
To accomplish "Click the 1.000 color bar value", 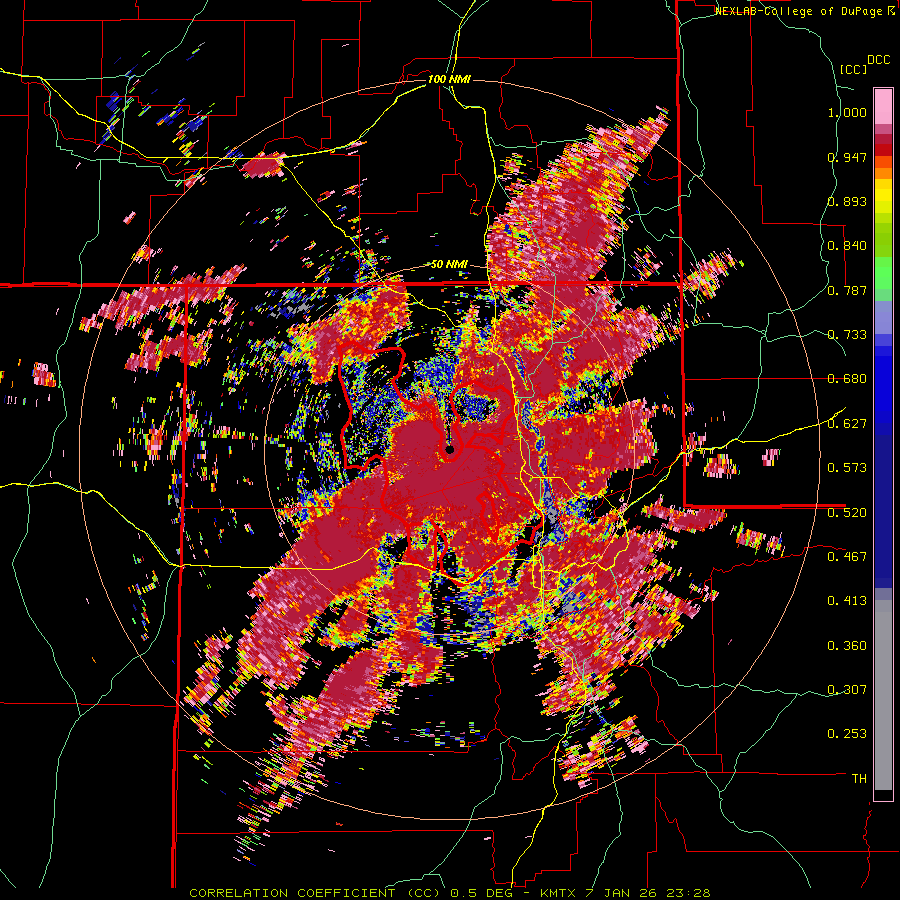I will [847, 112].
